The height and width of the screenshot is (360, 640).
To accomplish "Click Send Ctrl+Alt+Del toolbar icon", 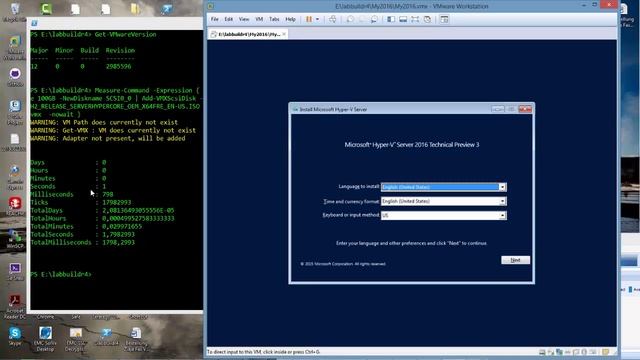I will 333,19.
